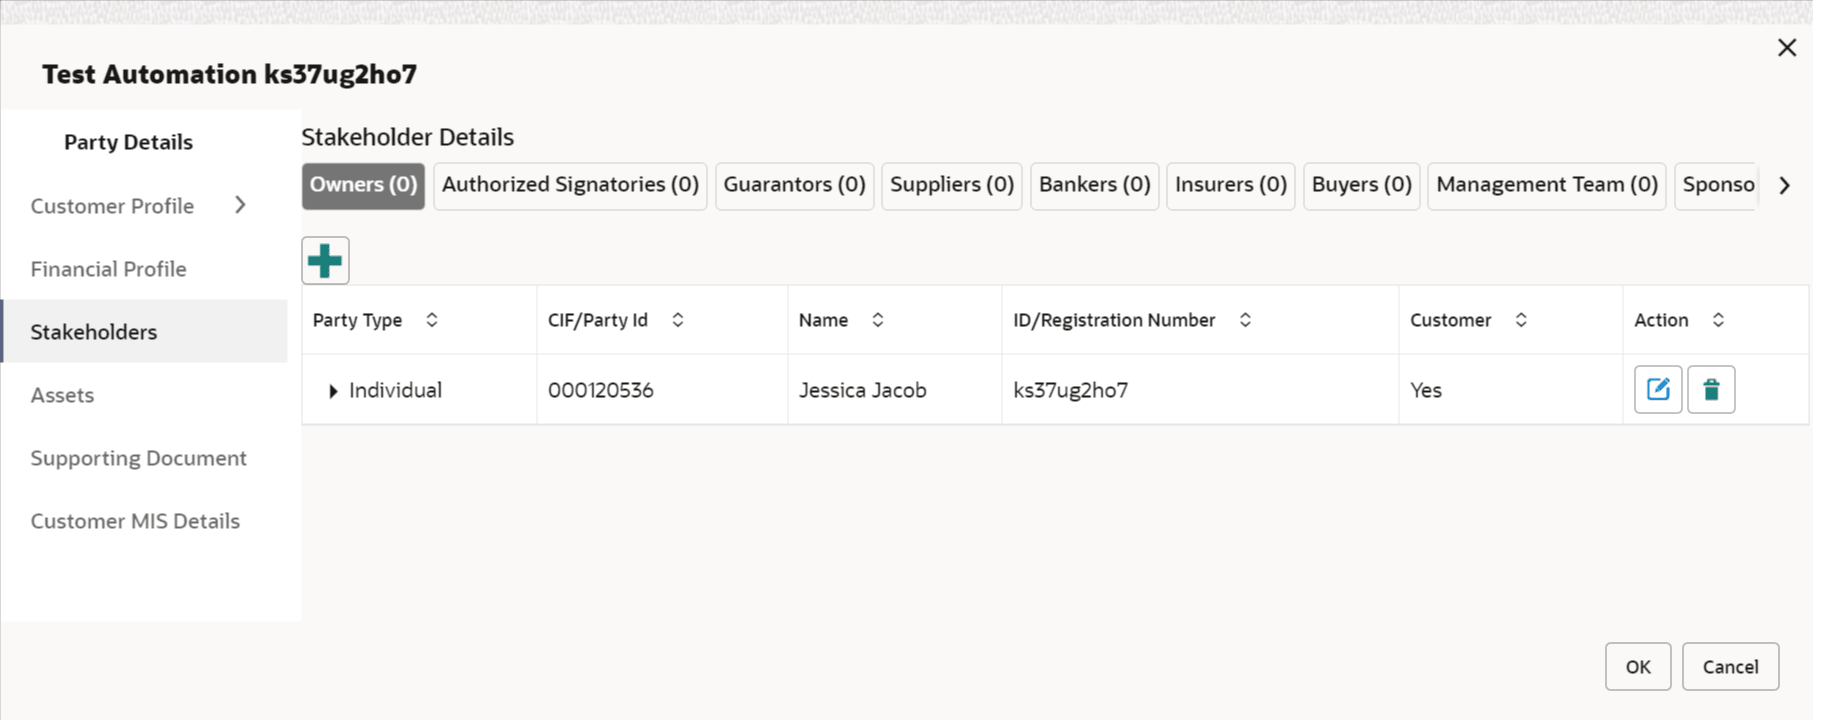Sort by Name column
Image resolution: width=1824 pixels, height=720 pixels.
[878, 320]
